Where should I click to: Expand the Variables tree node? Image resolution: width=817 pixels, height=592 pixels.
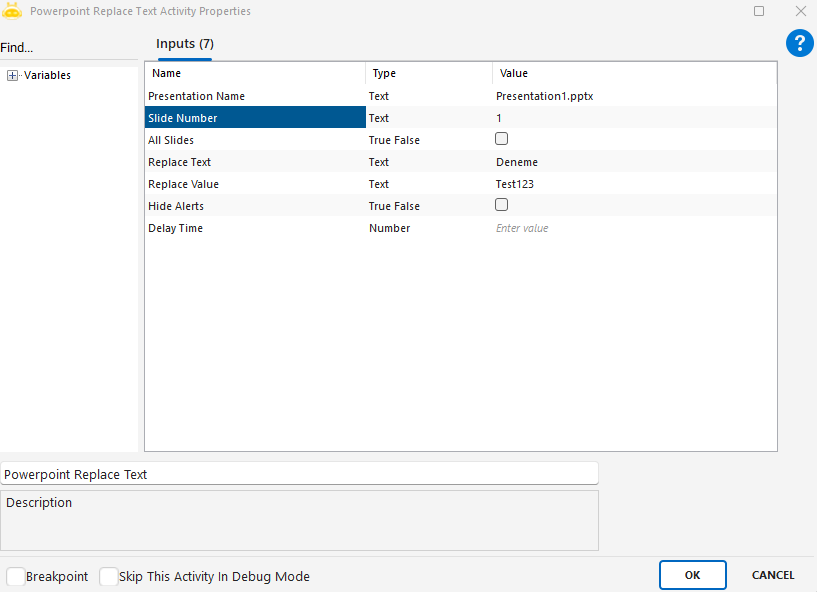[x=12, y=75]
